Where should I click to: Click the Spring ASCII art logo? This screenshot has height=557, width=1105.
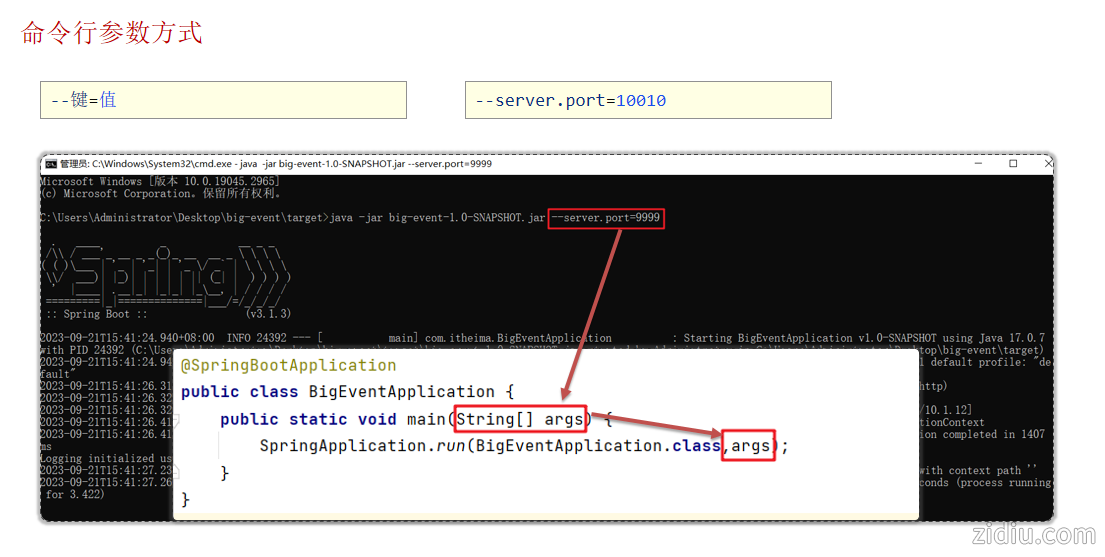165,272
